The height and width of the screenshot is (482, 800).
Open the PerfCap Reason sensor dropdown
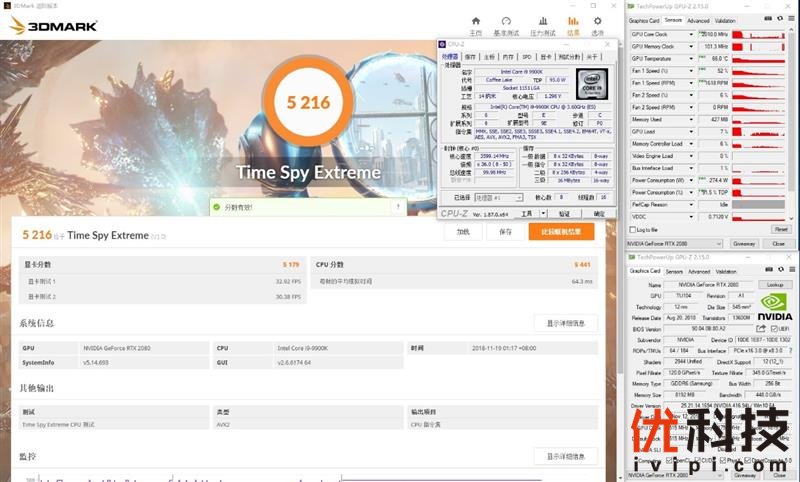(691, 205)
